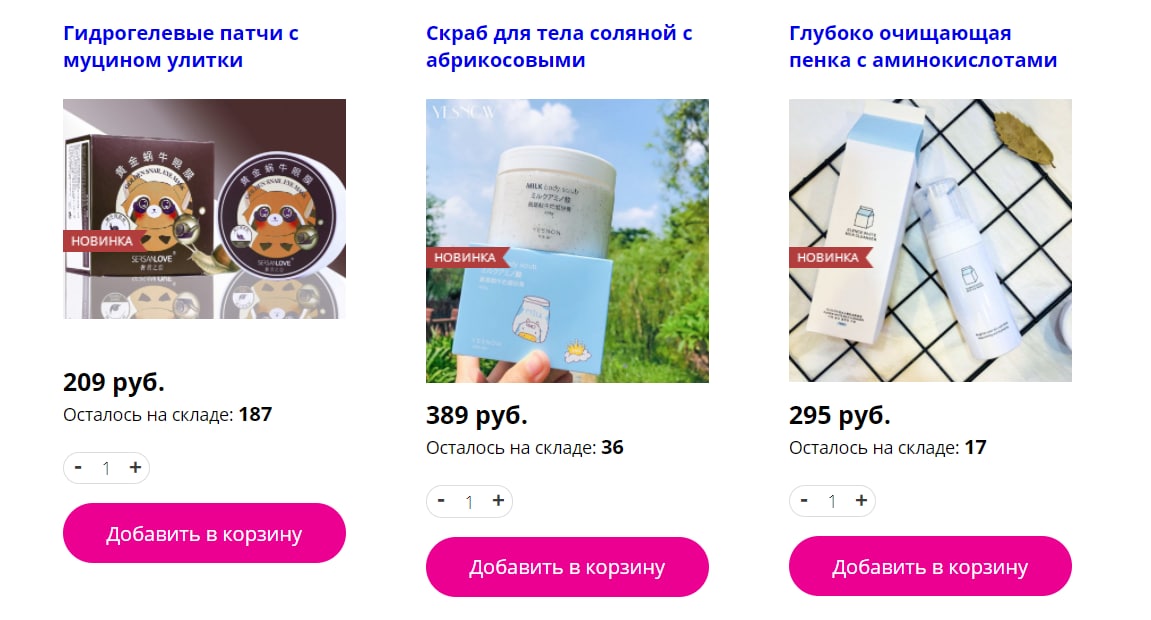Viewport: 1151px width, 620px height.
Task: Select the quantity field for eye patches
Action: point(106,468)
